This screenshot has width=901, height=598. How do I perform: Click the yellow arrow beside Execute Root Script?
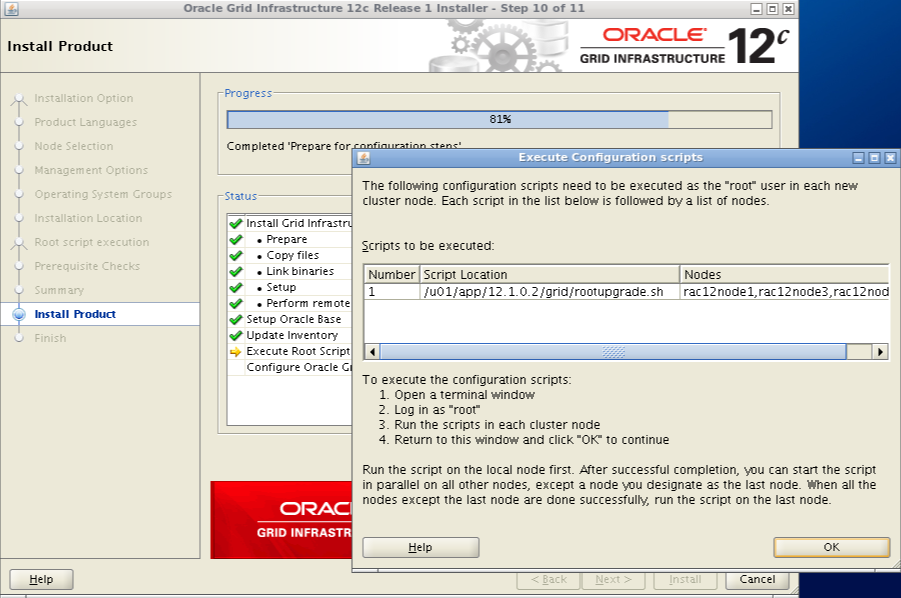coord(236,352)
